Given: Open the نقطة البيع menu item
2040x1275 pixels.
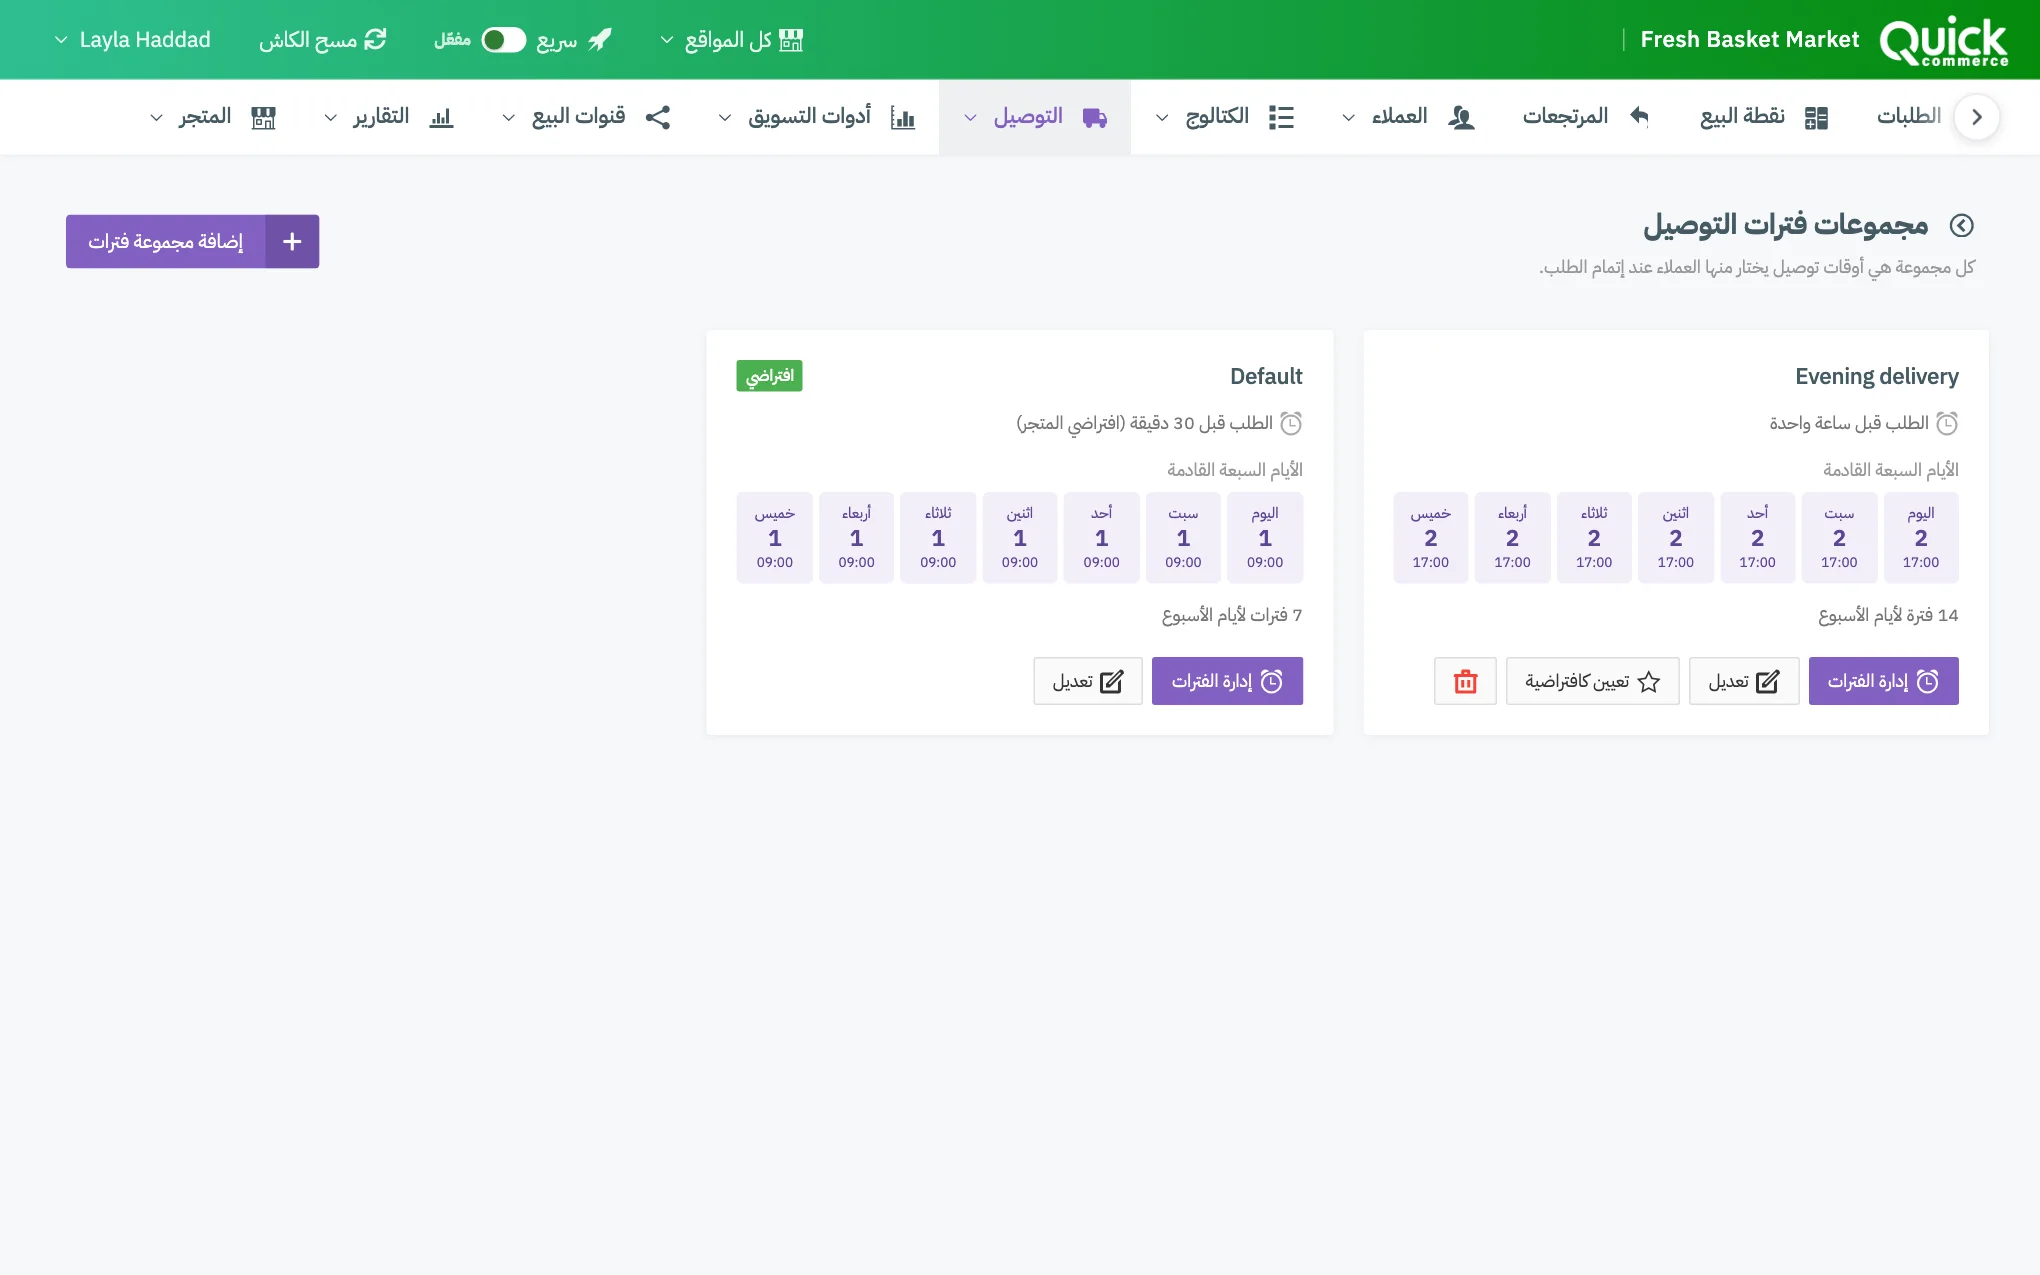Looking at the screenshot, I should coord(1764,117).
